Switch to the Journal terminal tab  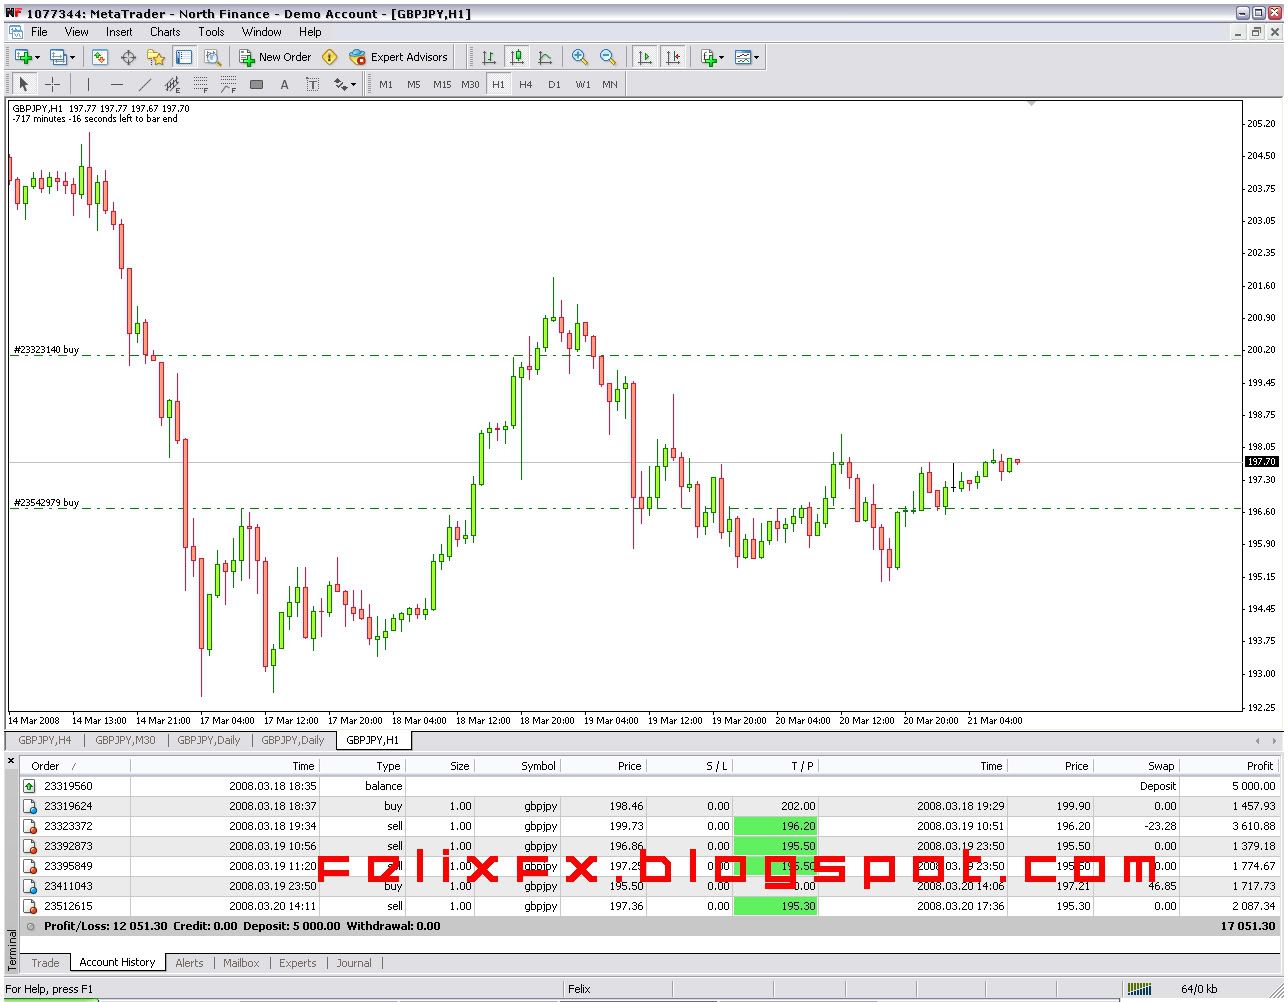(353, 963)
